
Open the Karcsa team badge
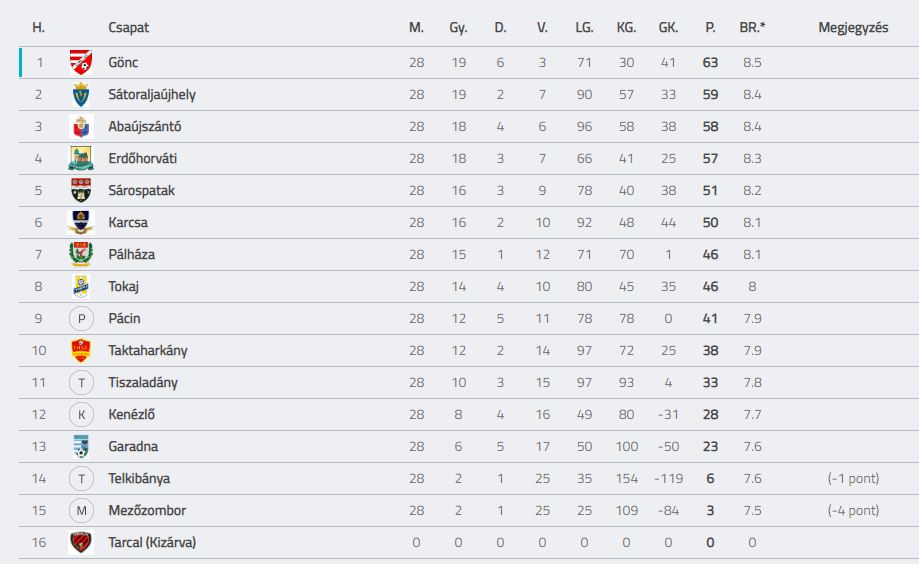pos(81,222)
